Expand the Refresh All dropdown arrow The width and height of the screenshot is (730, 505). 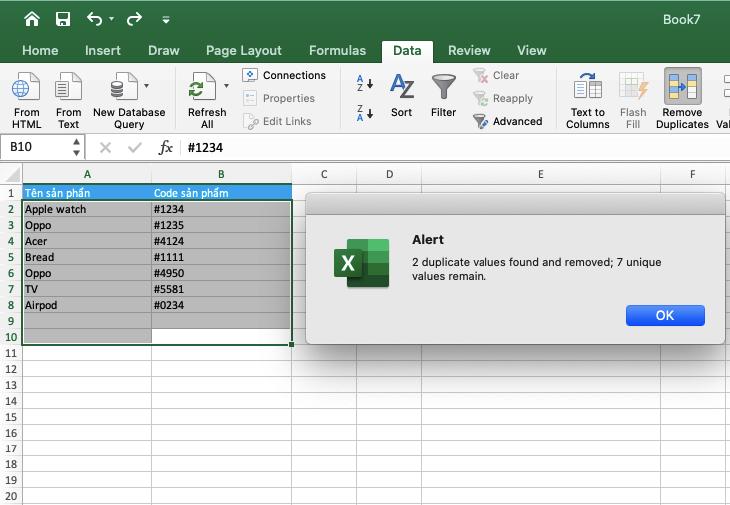226,86
